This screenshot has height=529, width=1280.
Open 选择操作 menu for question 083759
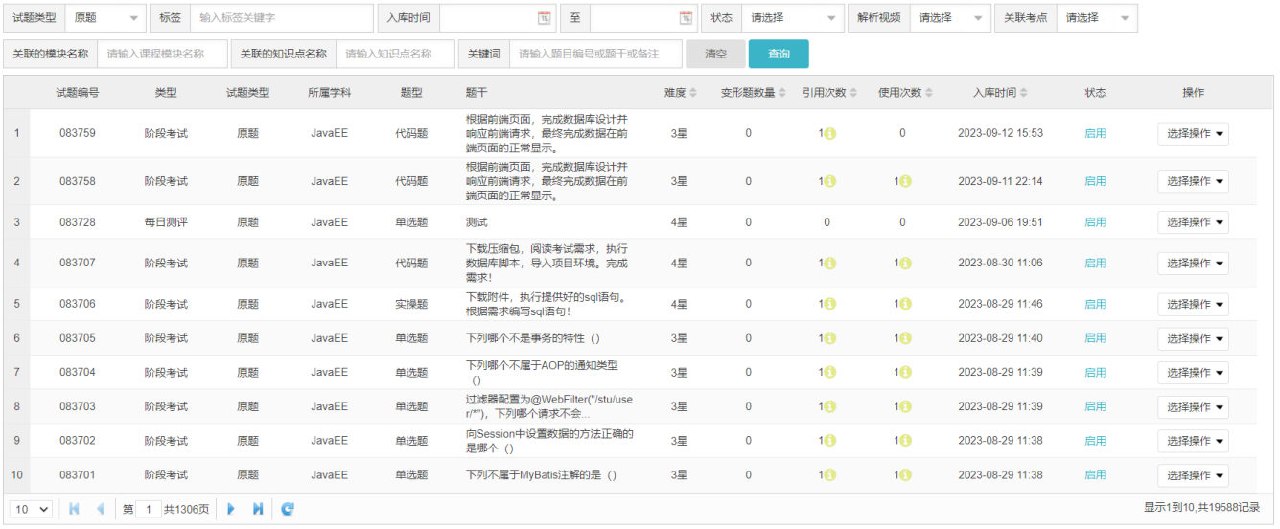[1193, 134]
